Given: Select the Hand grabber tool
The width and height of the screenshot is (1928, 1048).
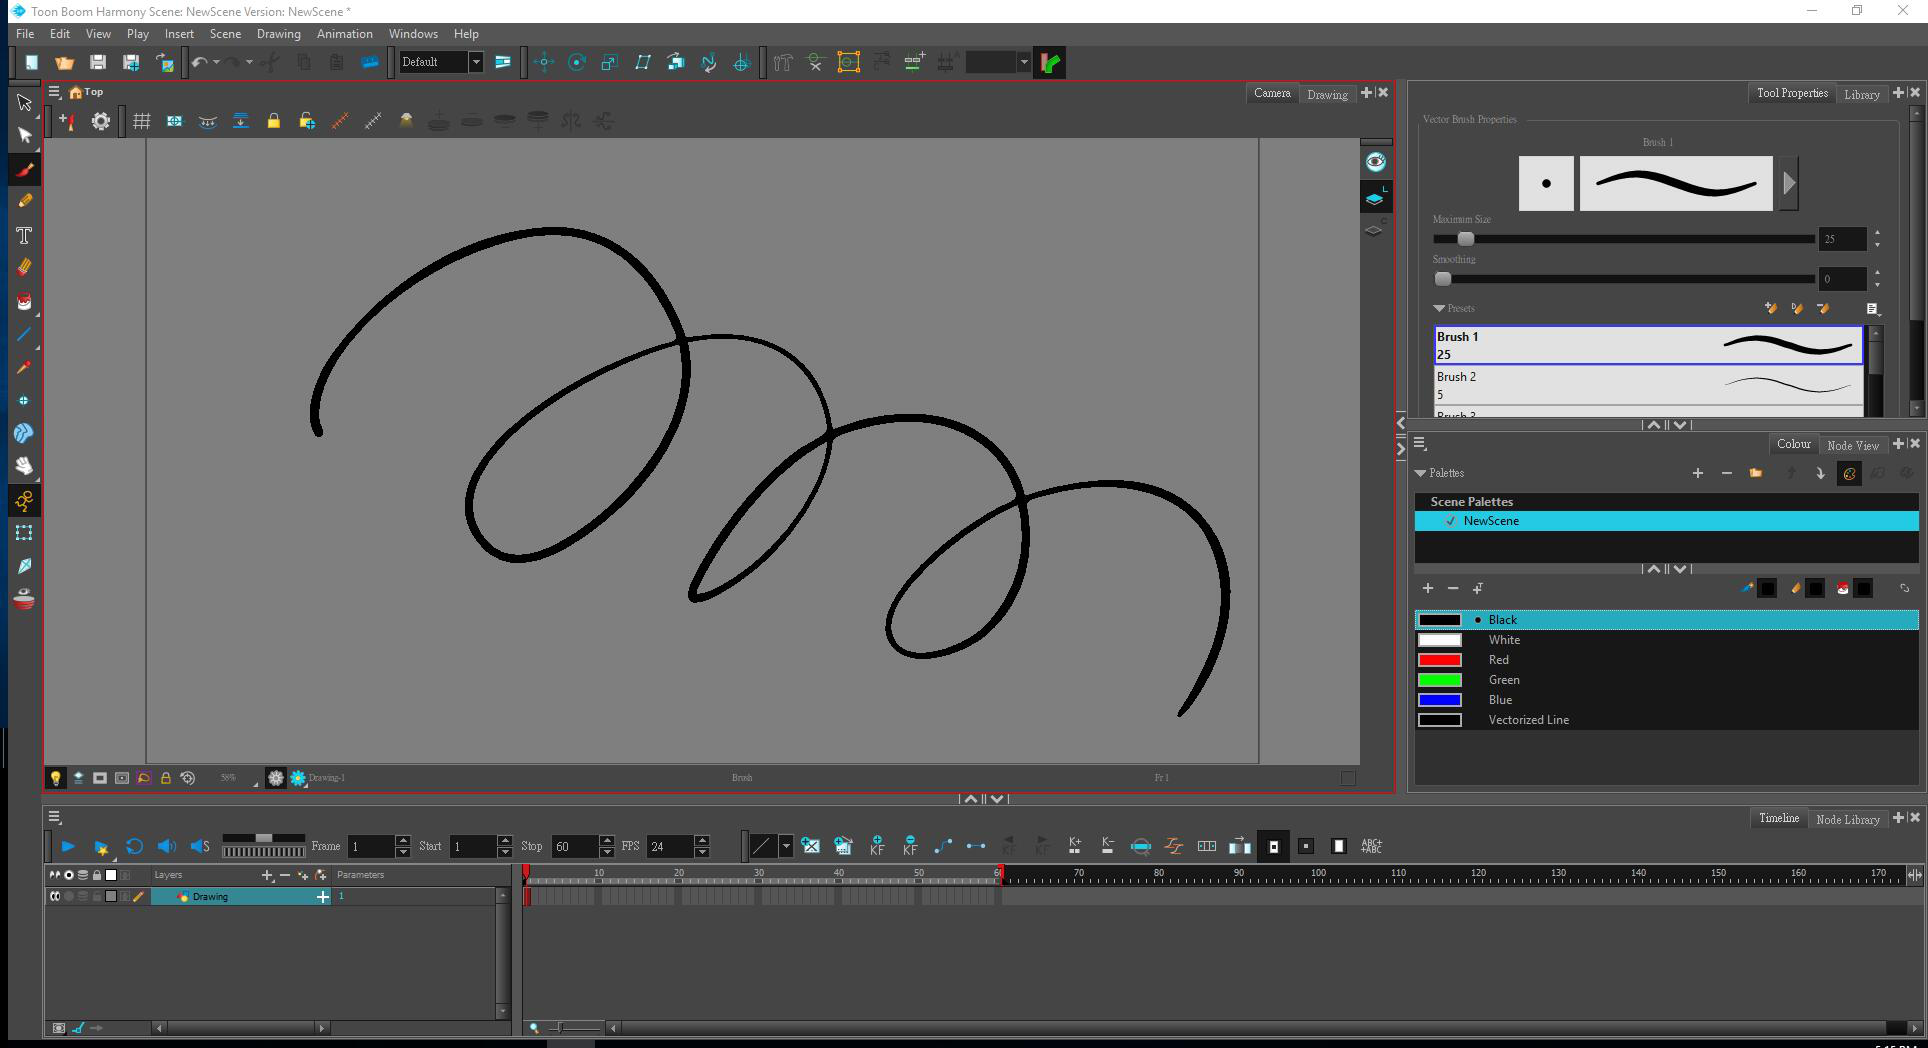Looking at the screenshot, I should (x=25, y=466).
